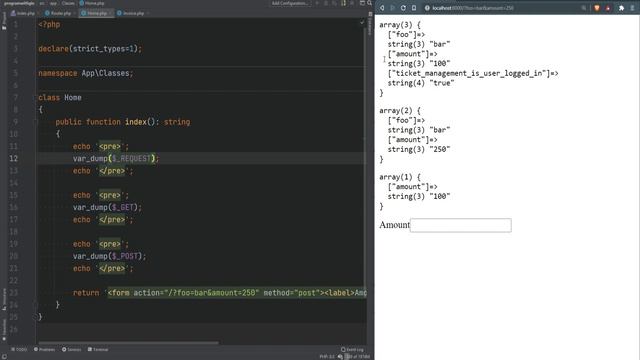Click namespace App\Classes line
Screen dimensions: 640x360
click(86, 73)
